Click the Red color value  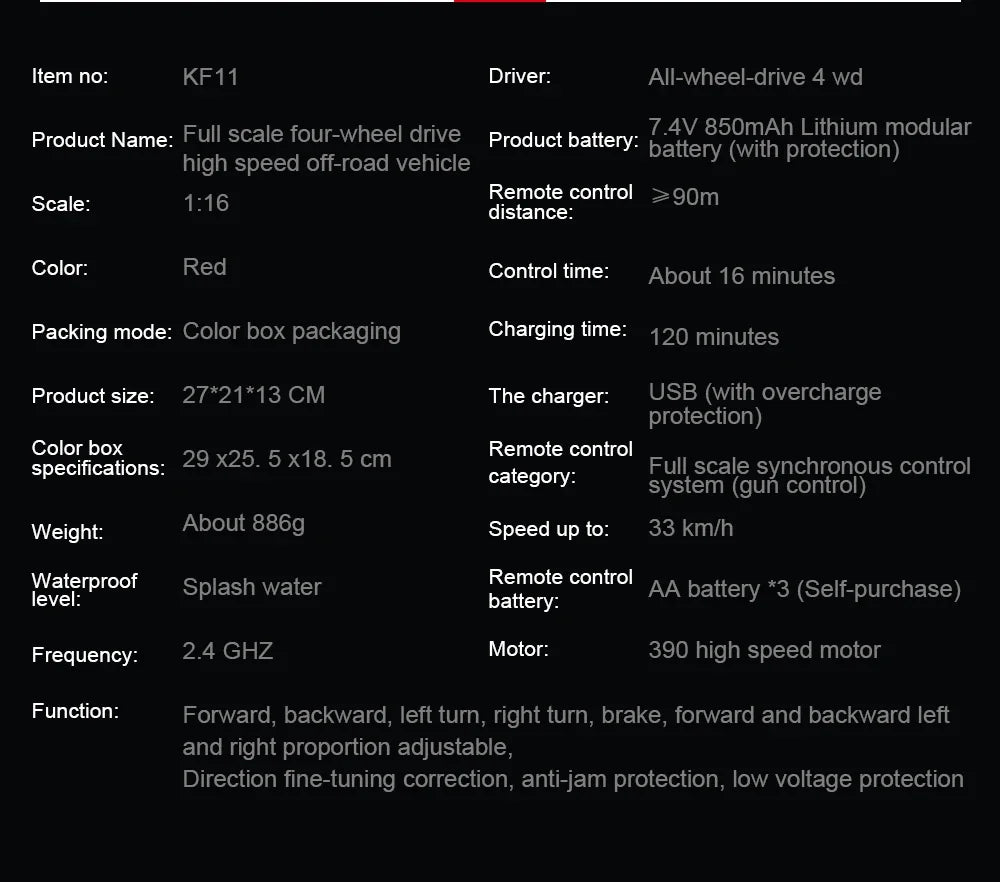tap(204, 267)
